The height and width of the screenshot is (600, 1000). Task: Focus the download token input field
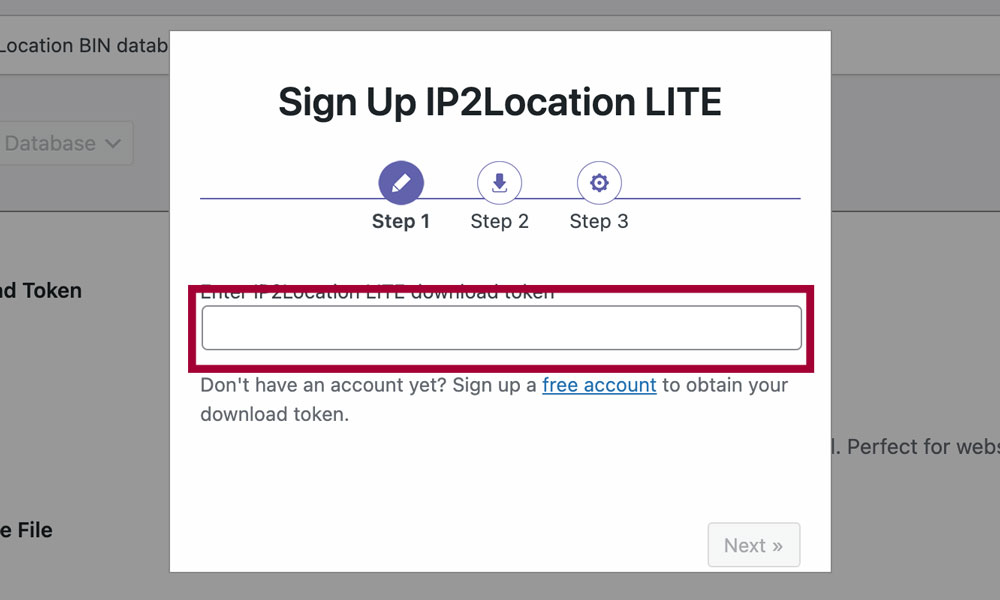coord(501,328)
